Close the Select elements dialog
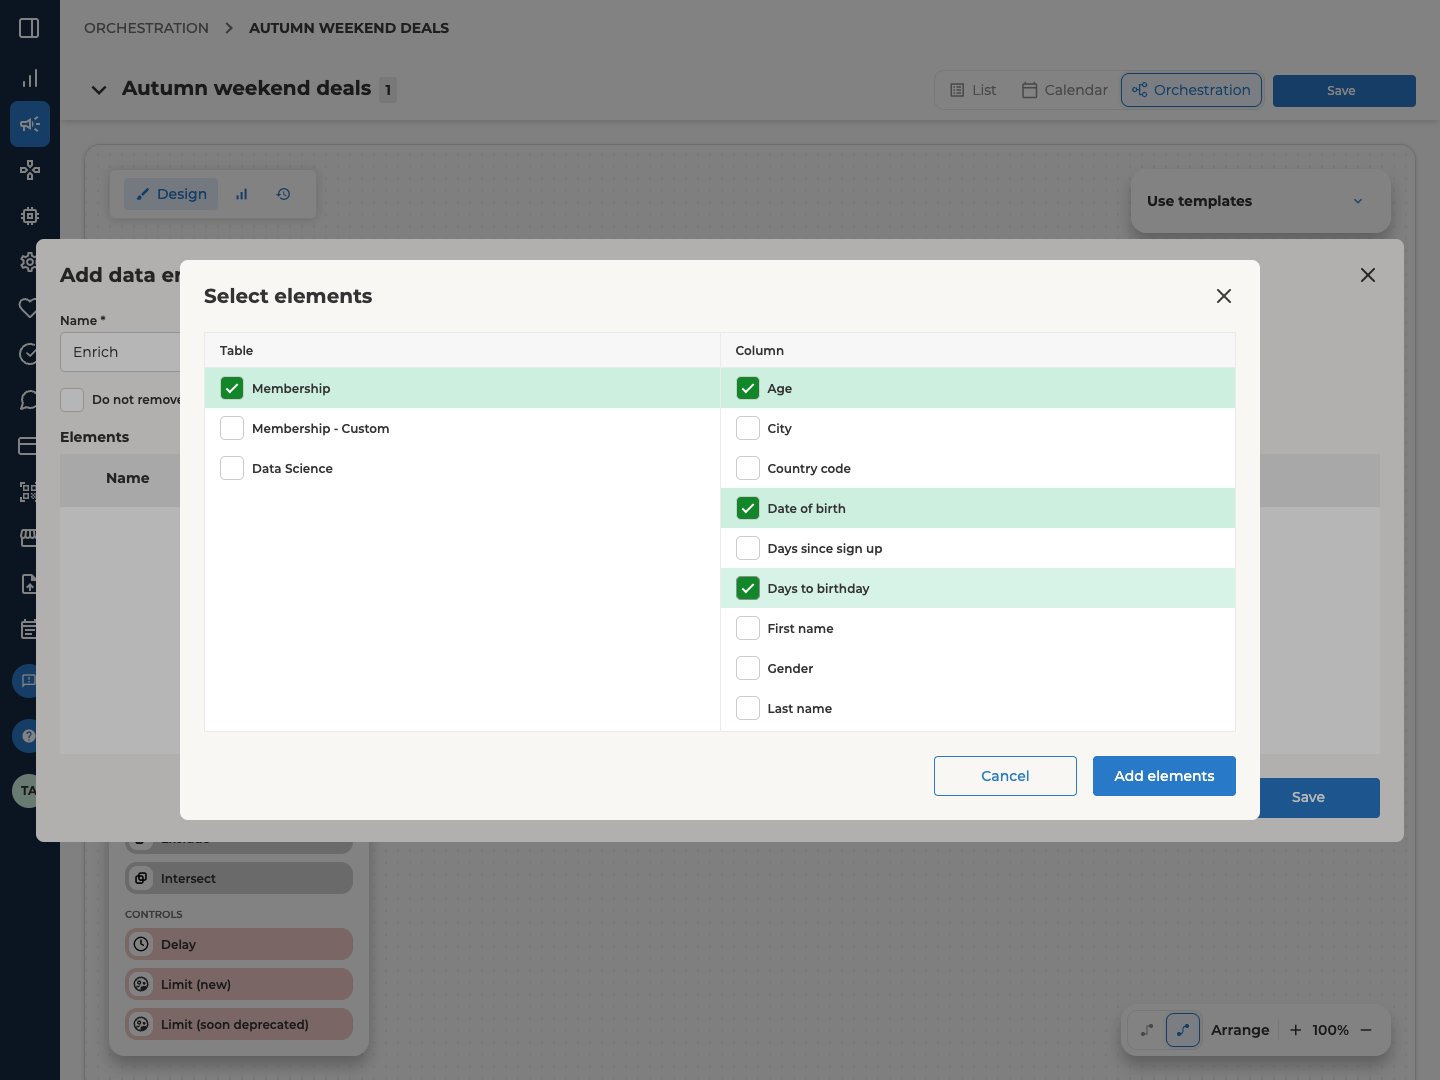1440x1080 pixels. [1223, 296]
